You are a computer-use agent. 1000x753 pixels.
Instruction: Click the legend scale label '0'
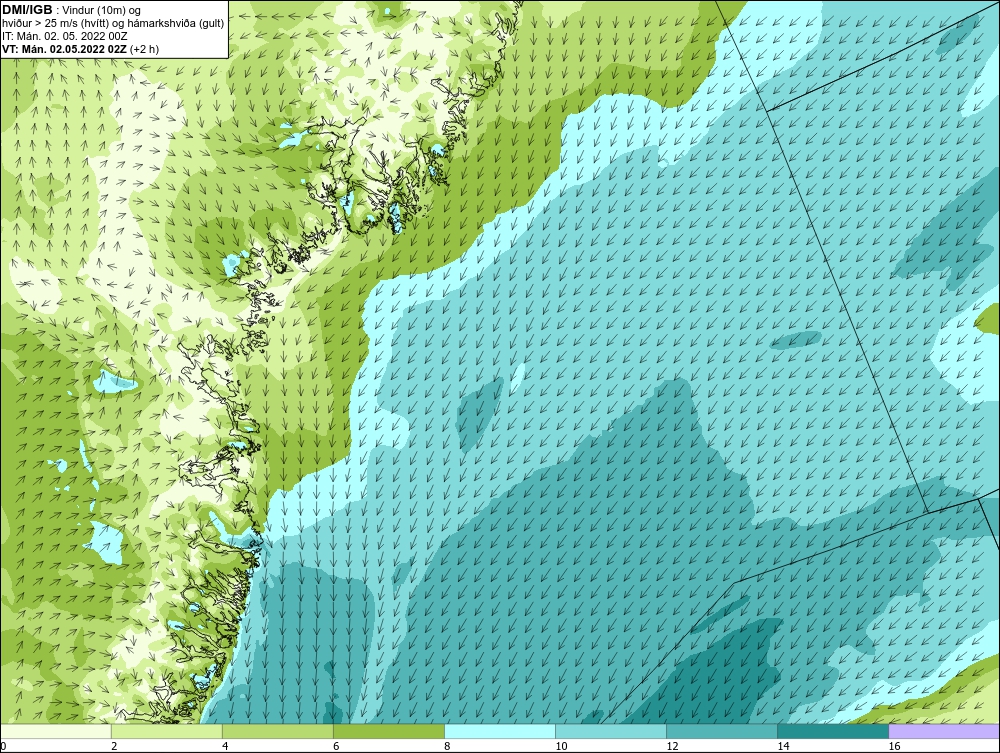tap(3, 746)
